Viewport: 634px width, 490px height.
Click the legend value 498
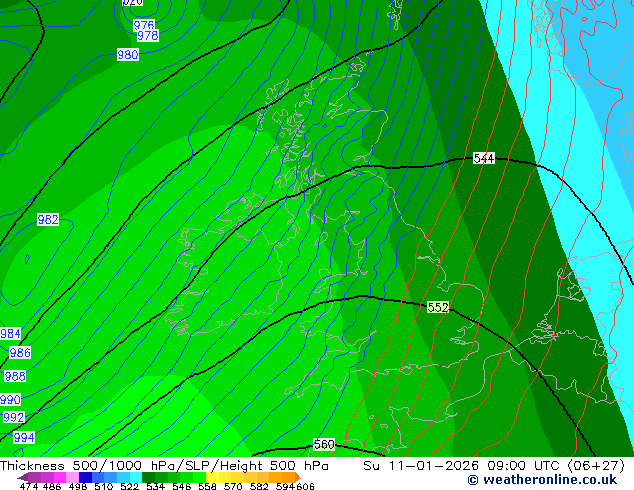[78, 486]
